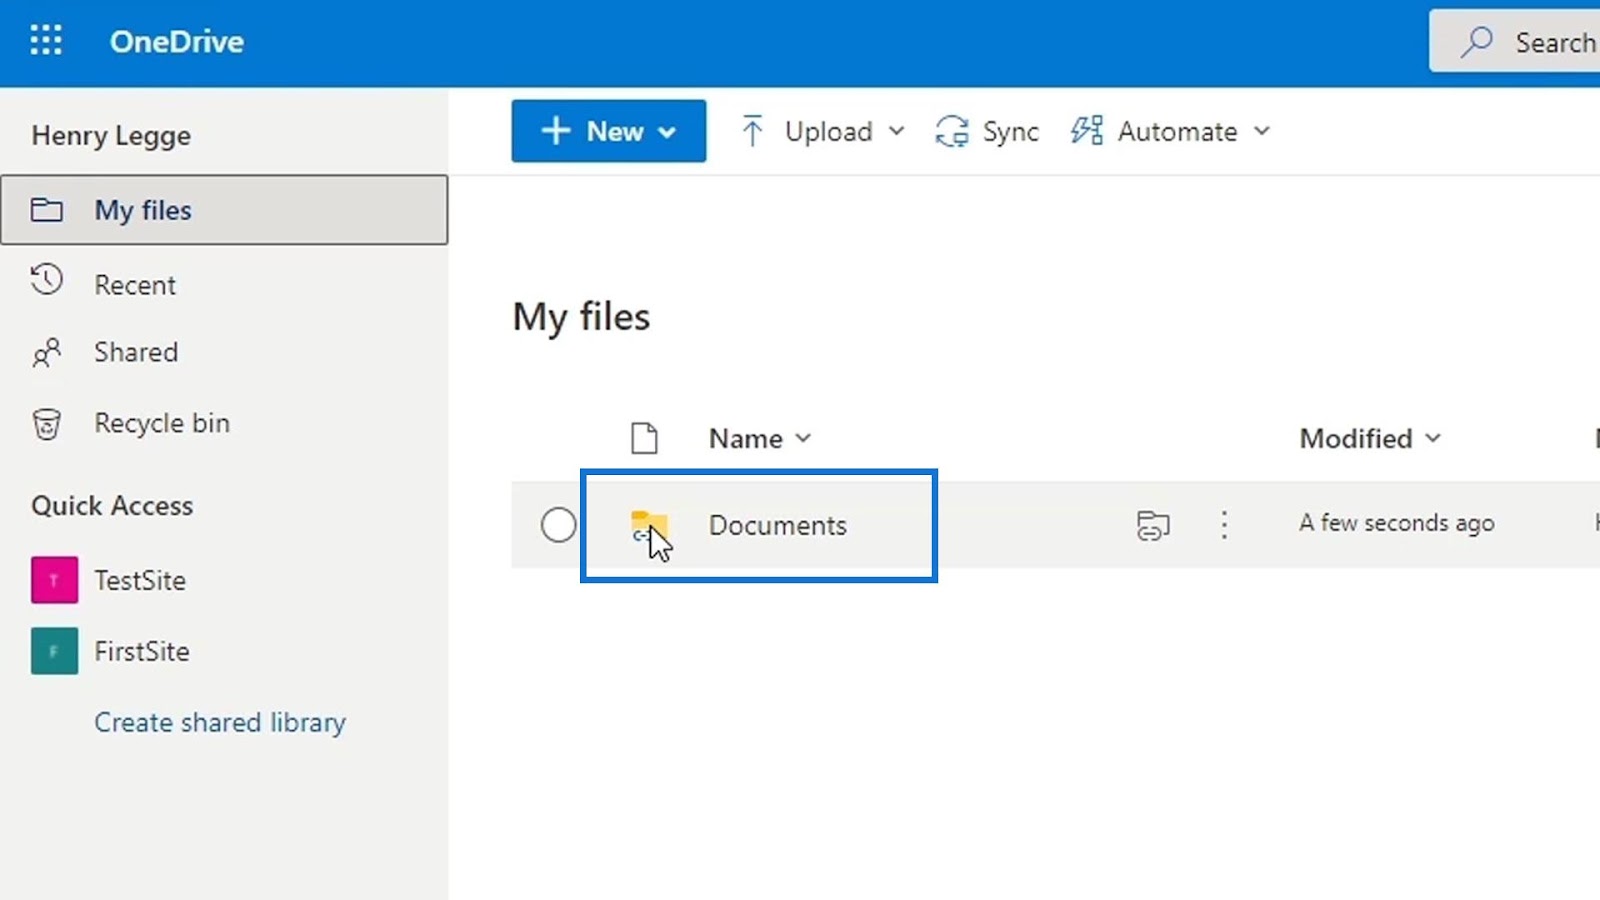Click the Henry Legge account name
Viewport: 1600px width, 900px height.
coord(111,136)
